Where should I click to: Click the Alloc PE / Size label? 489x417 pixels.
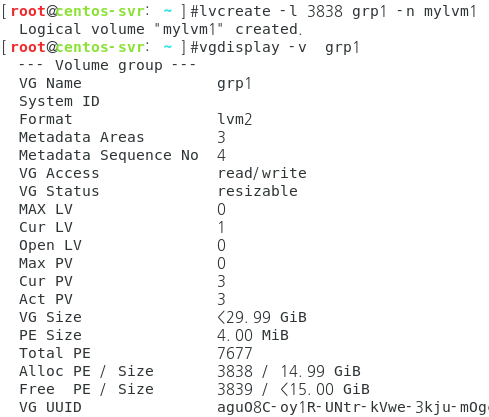pos(86,371)
